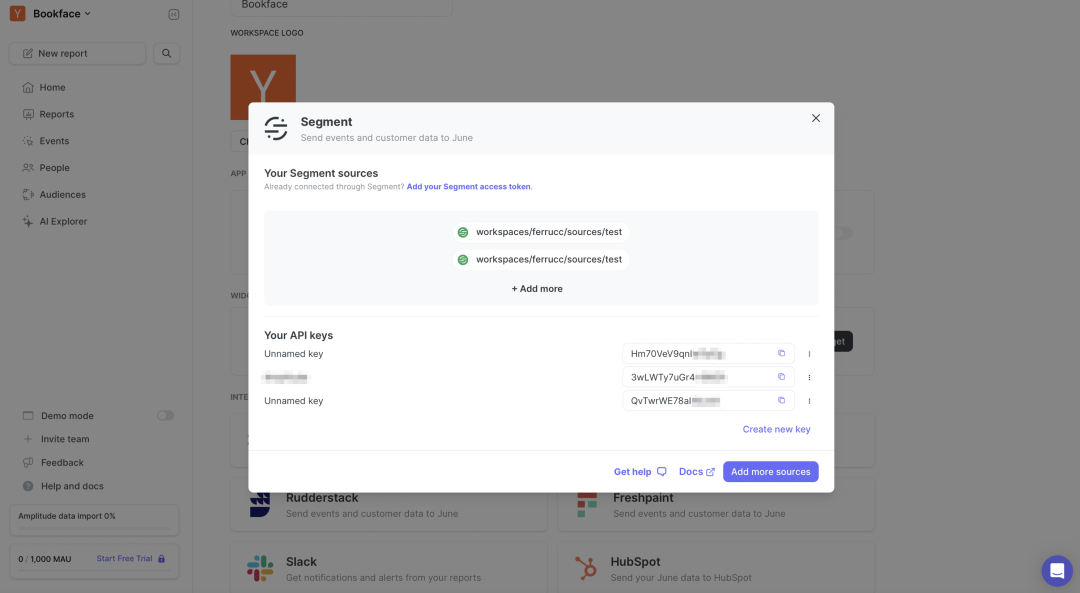Open the Rudderstack integration card

388,505
